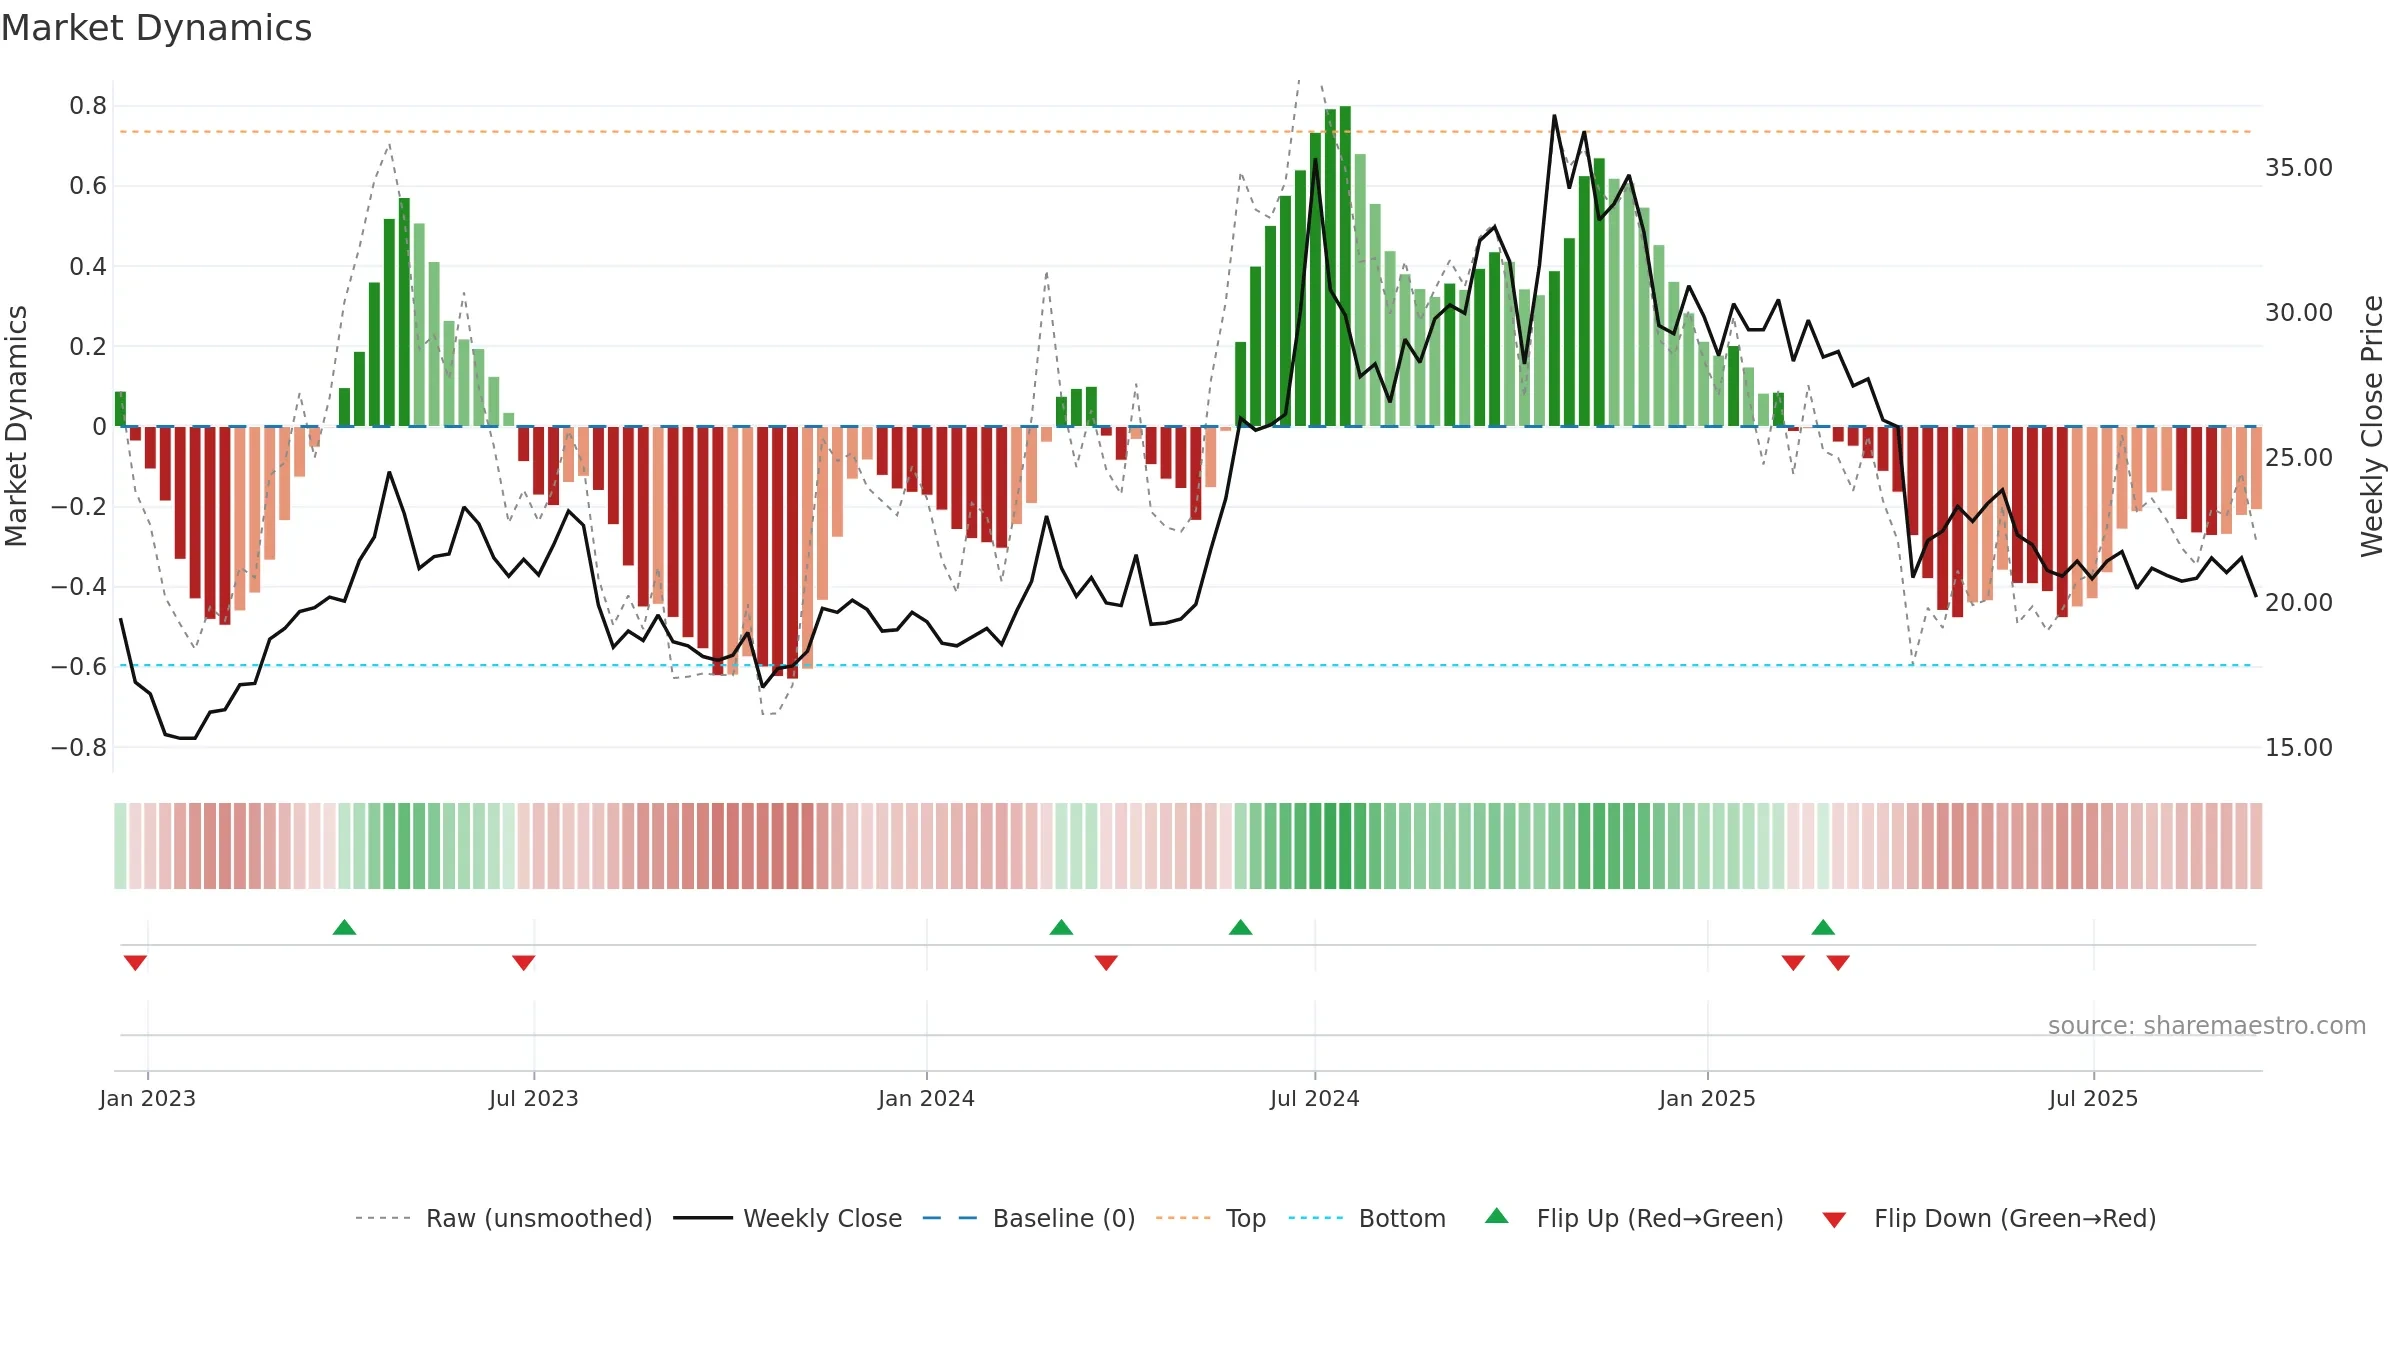The image size is (2400, 1350).
Task: Click the tallest dark green bar near Jul 2024
Action: (x=1345, y=266)
